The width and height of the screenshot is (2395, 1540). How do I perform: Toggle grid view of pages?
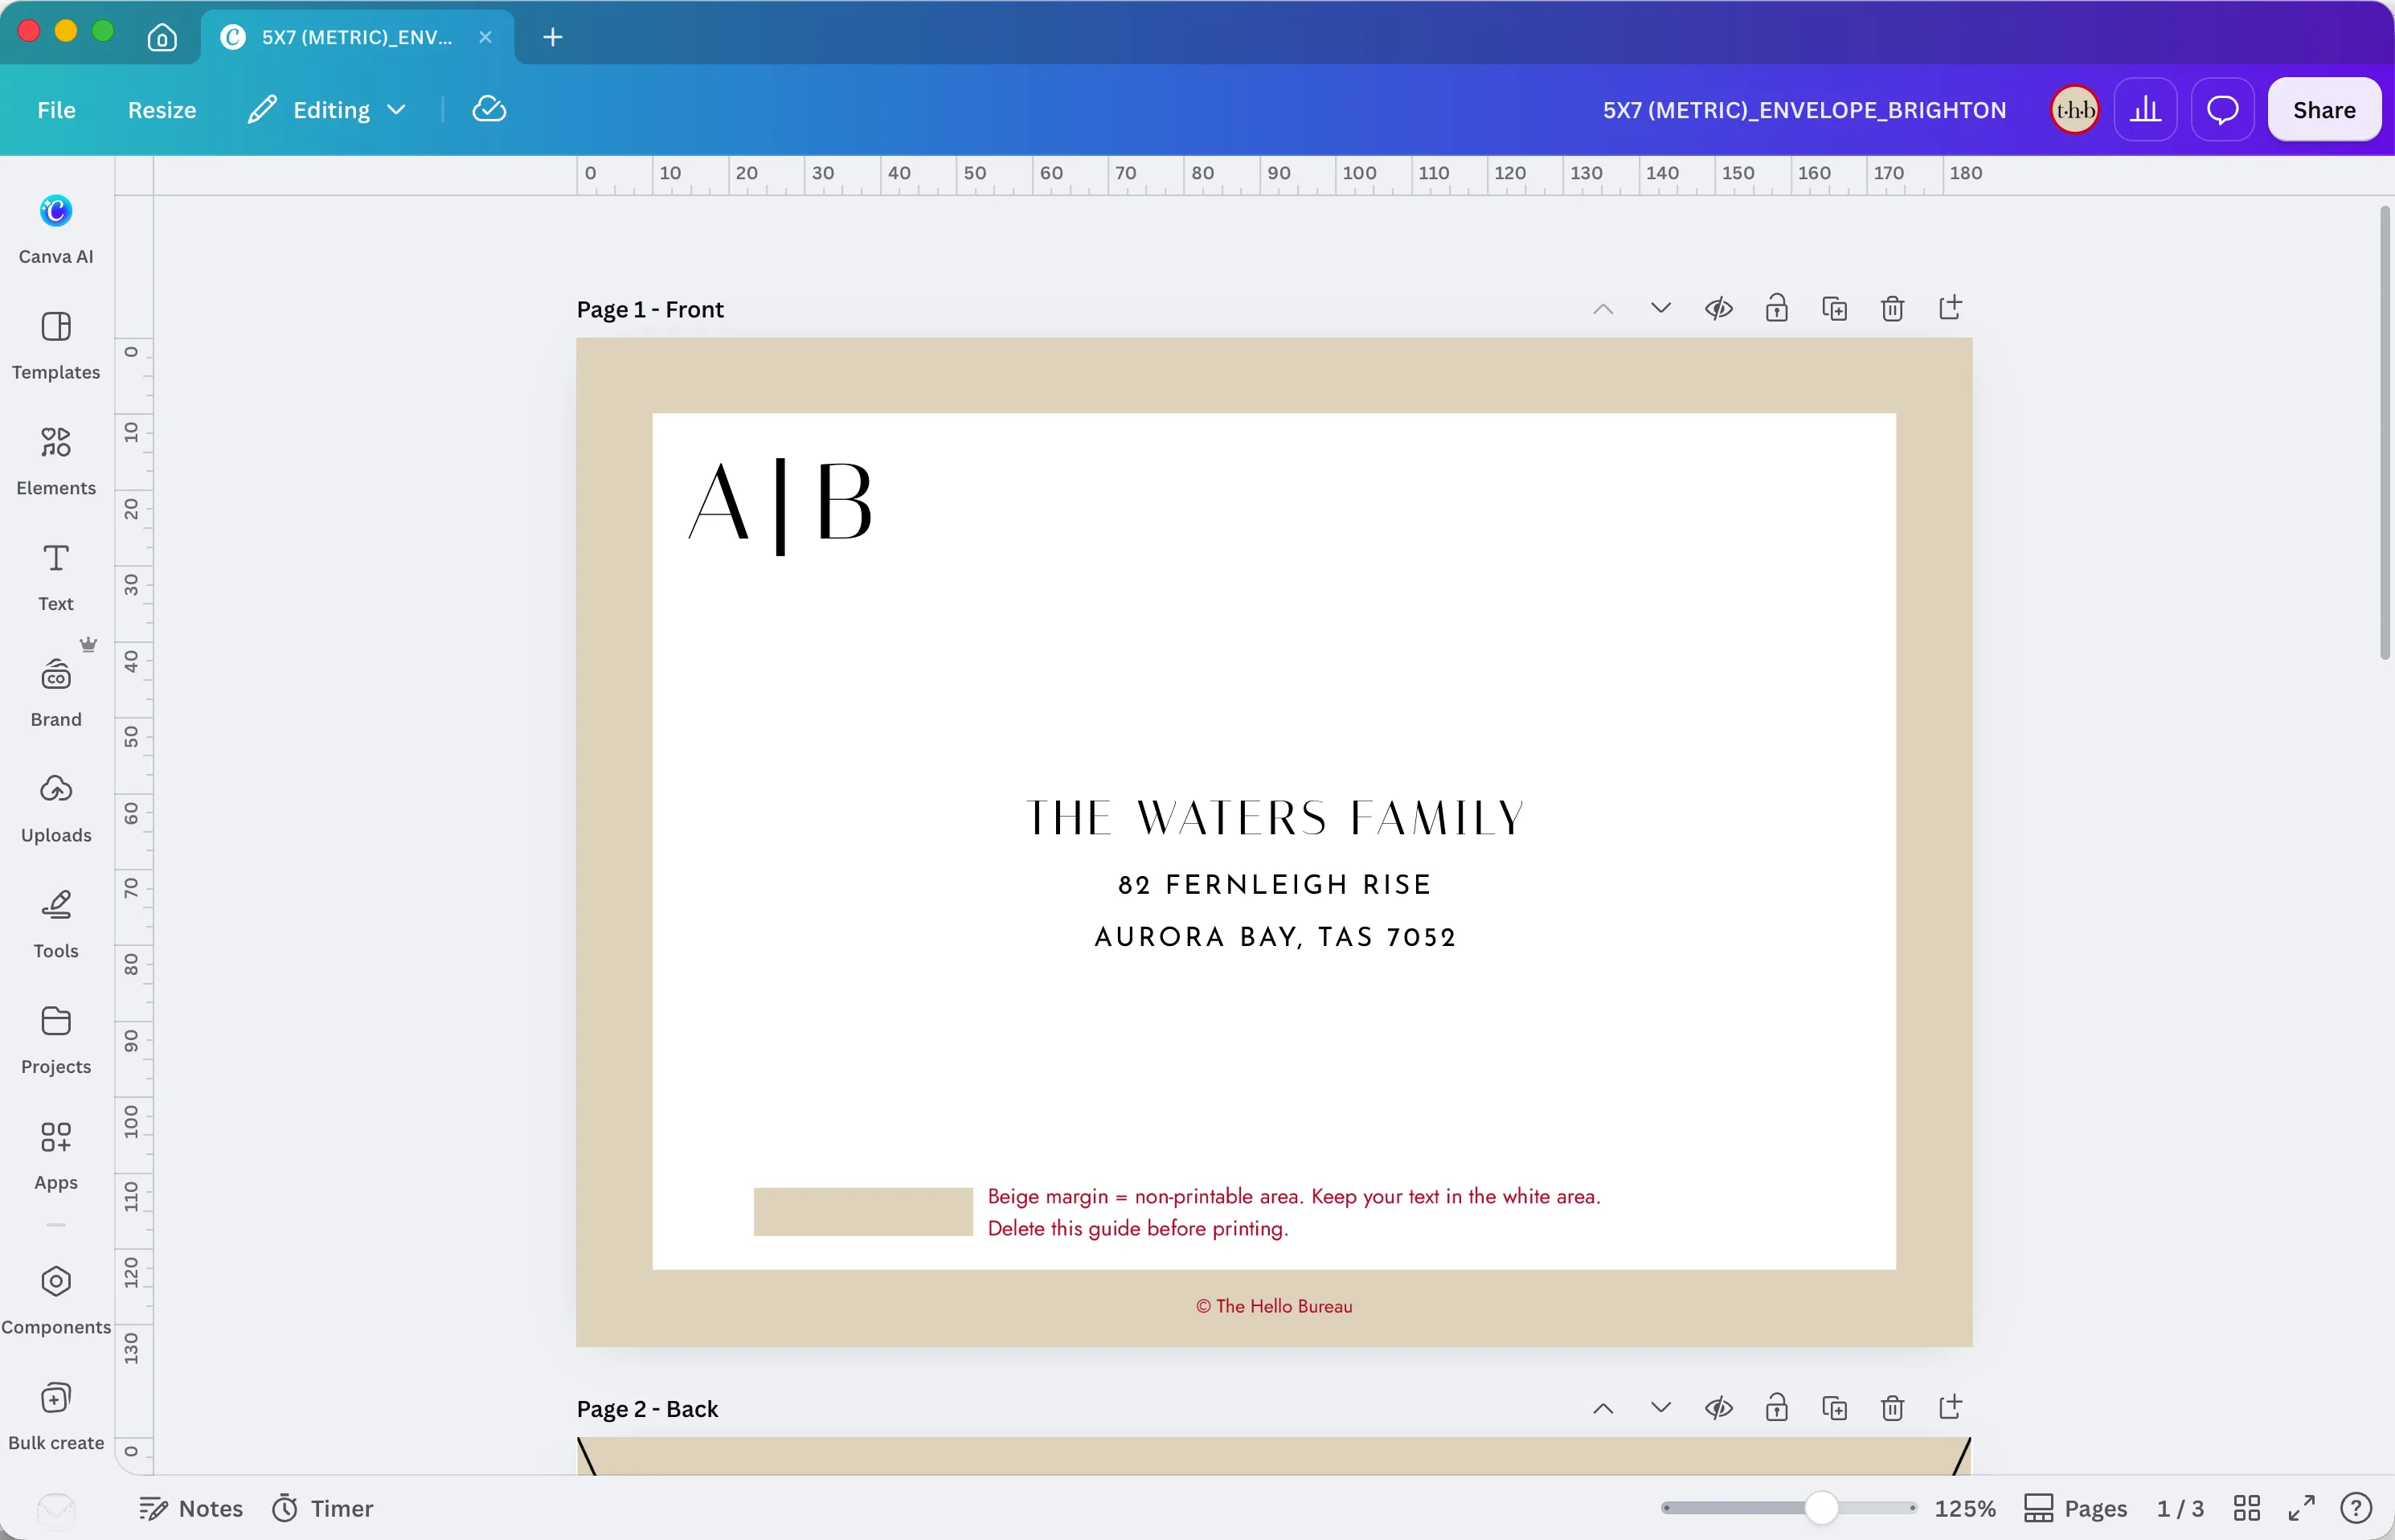[2247, 1507]
